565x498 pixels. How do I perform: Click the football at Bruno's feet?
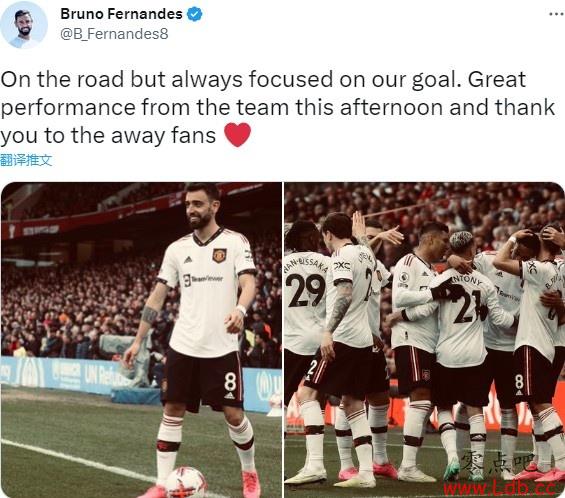click(x=186, y=482)
